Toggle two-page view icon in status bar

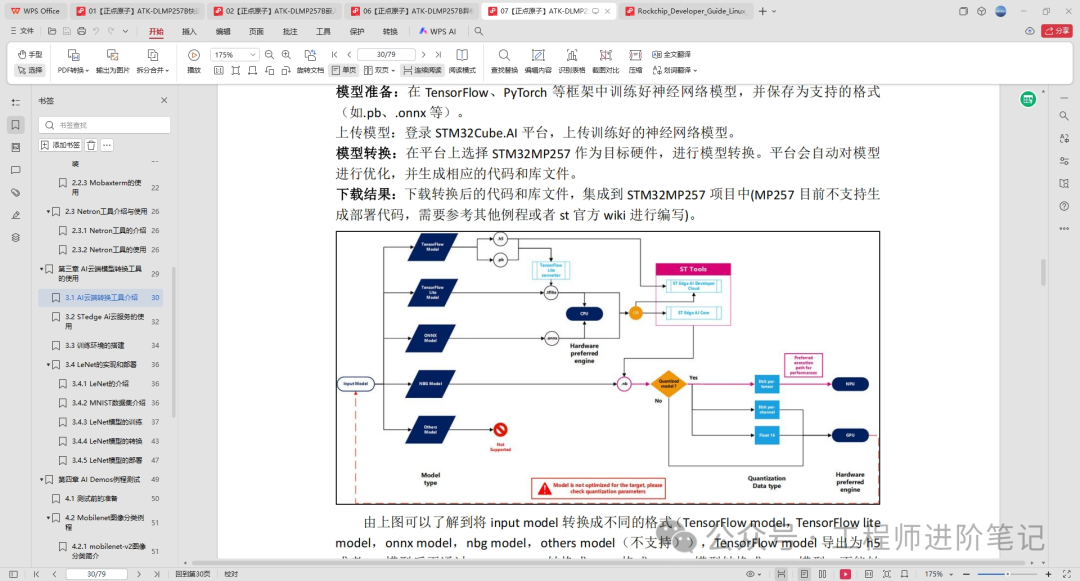[x=822, y=574]
